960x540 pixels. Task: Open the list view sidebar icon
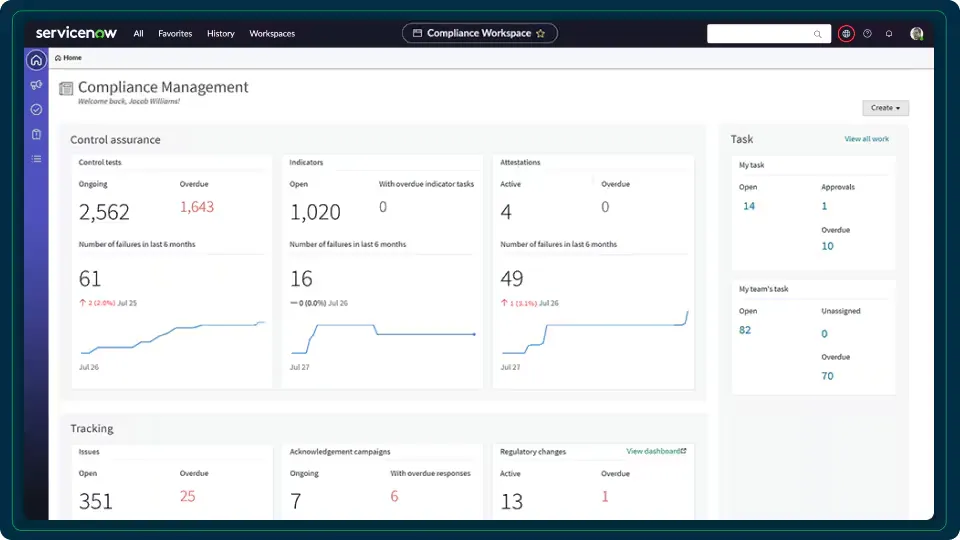36,158
